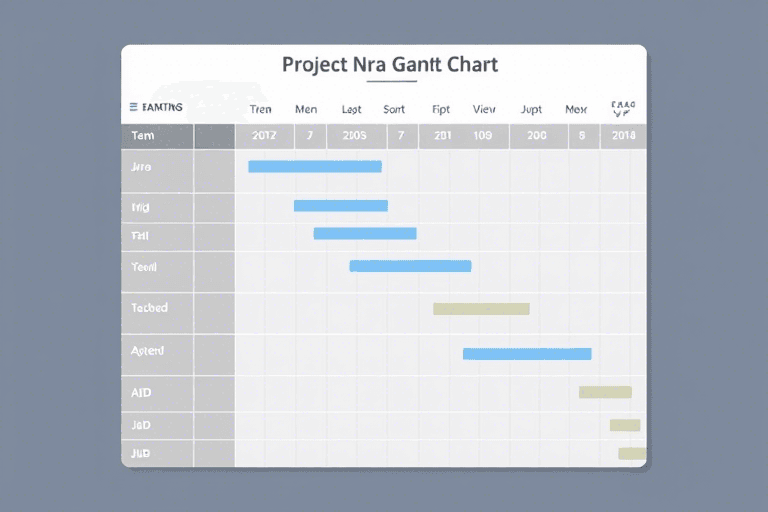Click the Tem column header
The width and height of the screenshot is (768, 512).
click(x=143, y=136)
